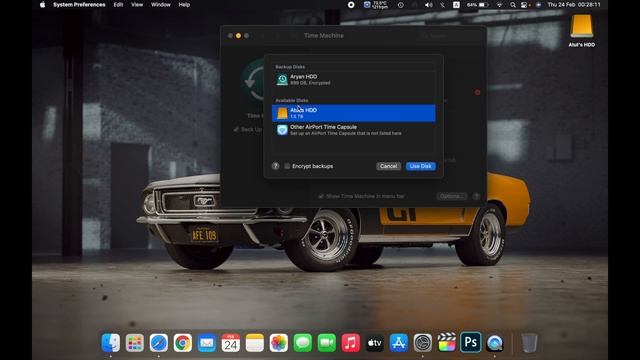Open the Wi-Fi menu
The height and width of the screenshot is (360, 640).
pos(500,5)
